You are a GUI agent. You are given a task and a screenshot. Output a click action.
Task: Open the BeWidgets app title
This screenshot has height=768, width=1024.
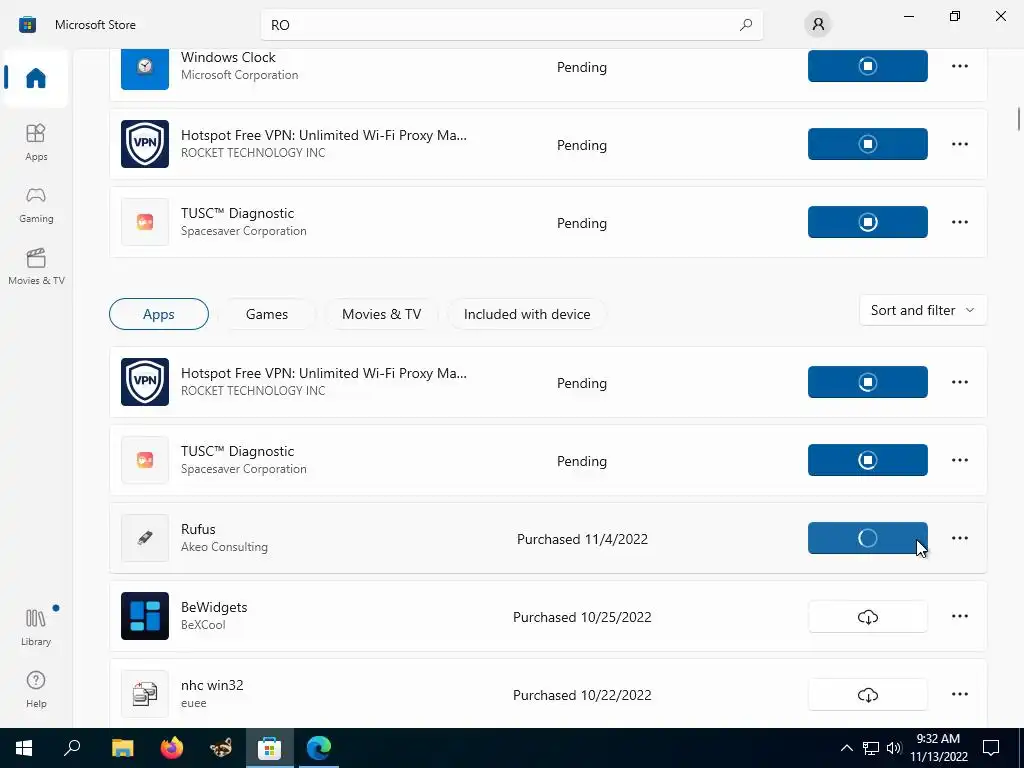coord(214,607)
